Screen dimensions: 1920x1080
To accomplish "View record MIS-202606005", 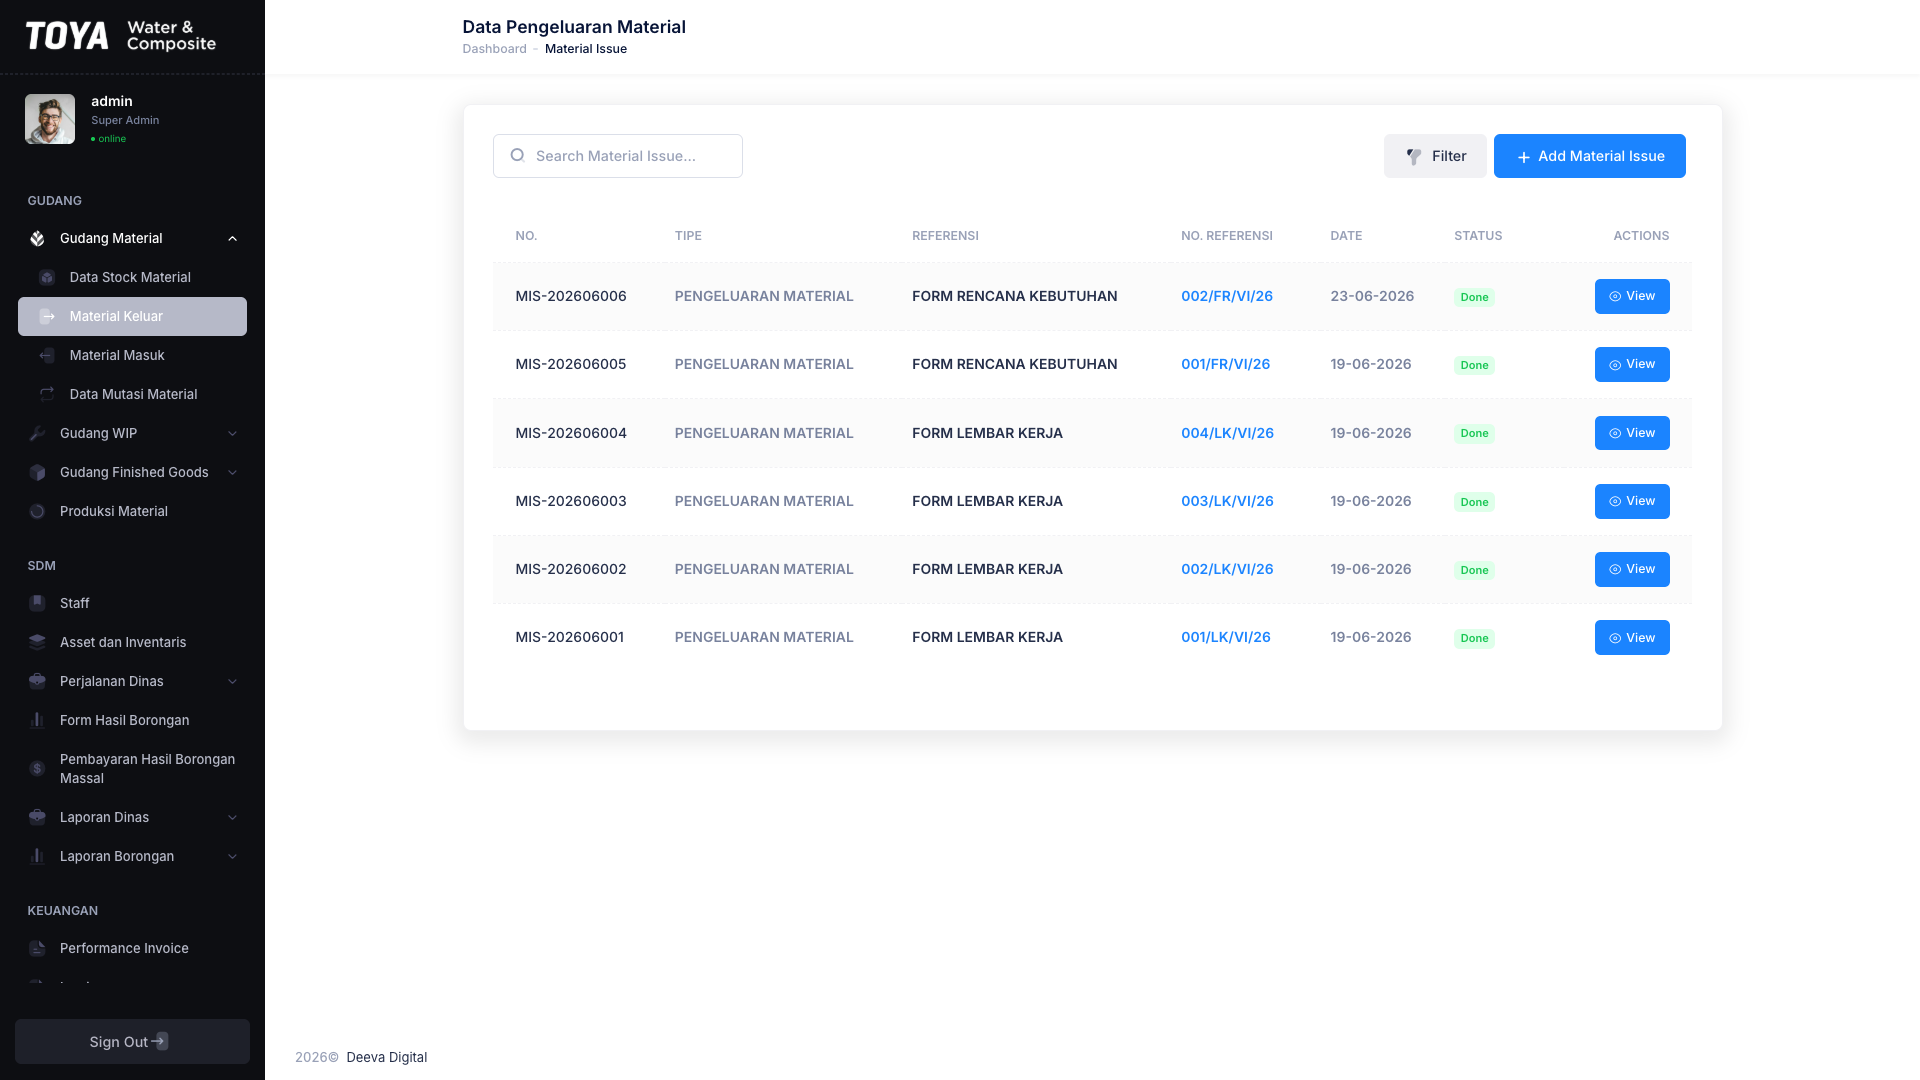I will click(x=1632, y=365).
